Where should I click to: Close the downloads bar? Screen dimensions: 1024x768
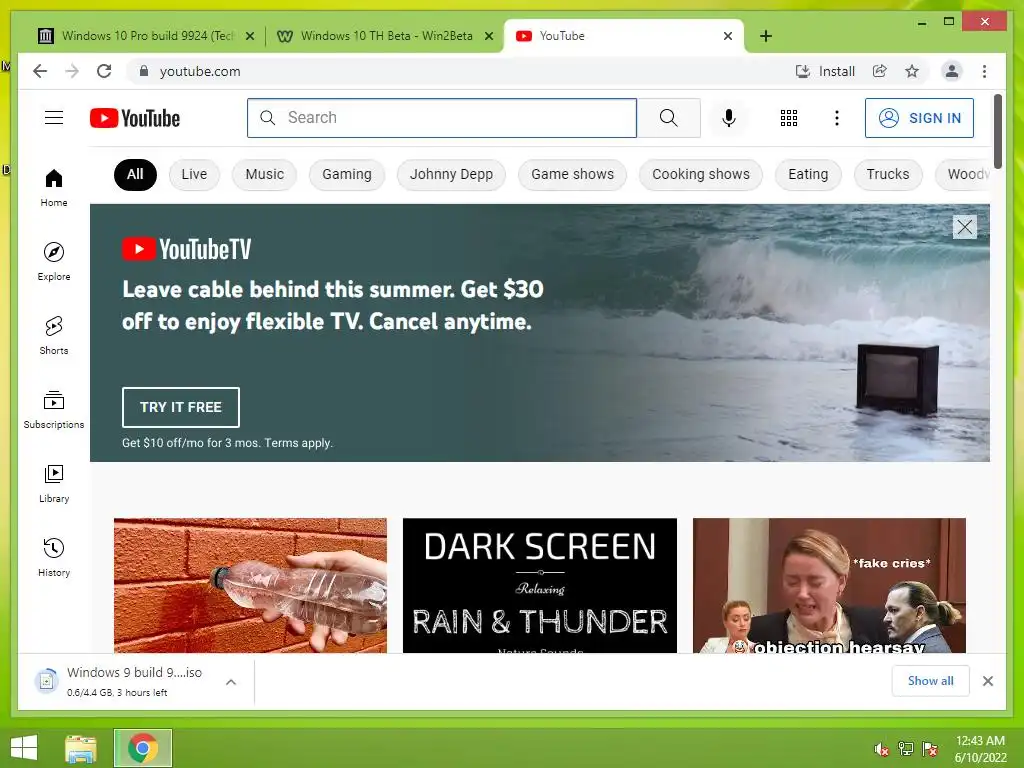tap(987, 681)
